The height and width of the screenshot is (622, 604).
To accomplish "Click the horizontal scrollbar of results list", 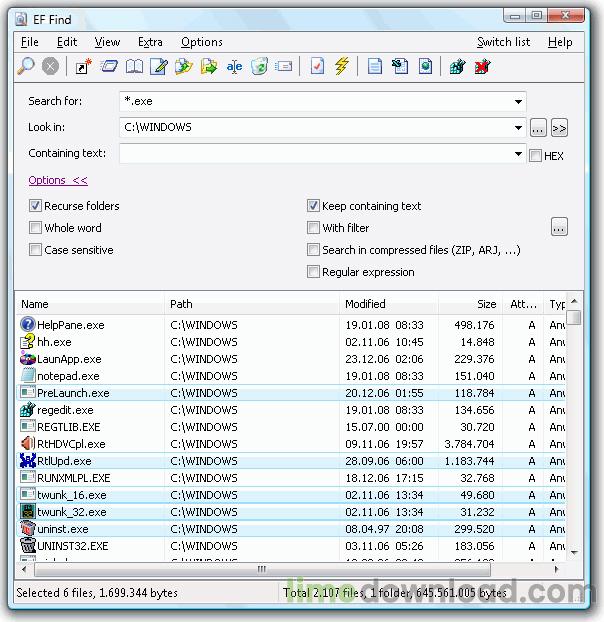I will click(x=290, y=569).
